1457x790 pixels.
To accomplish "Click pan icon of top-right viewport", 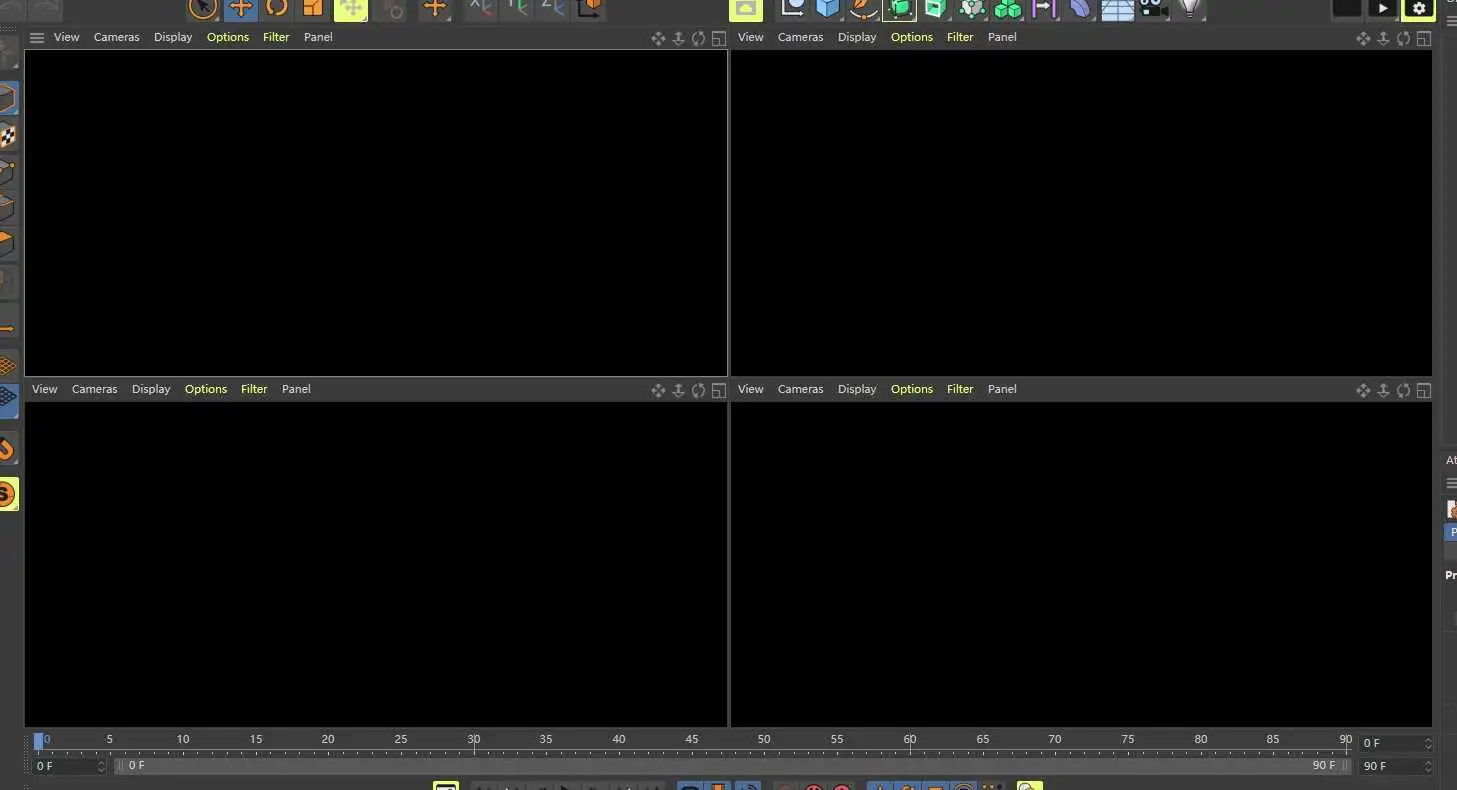I will tap(1363, 38).
